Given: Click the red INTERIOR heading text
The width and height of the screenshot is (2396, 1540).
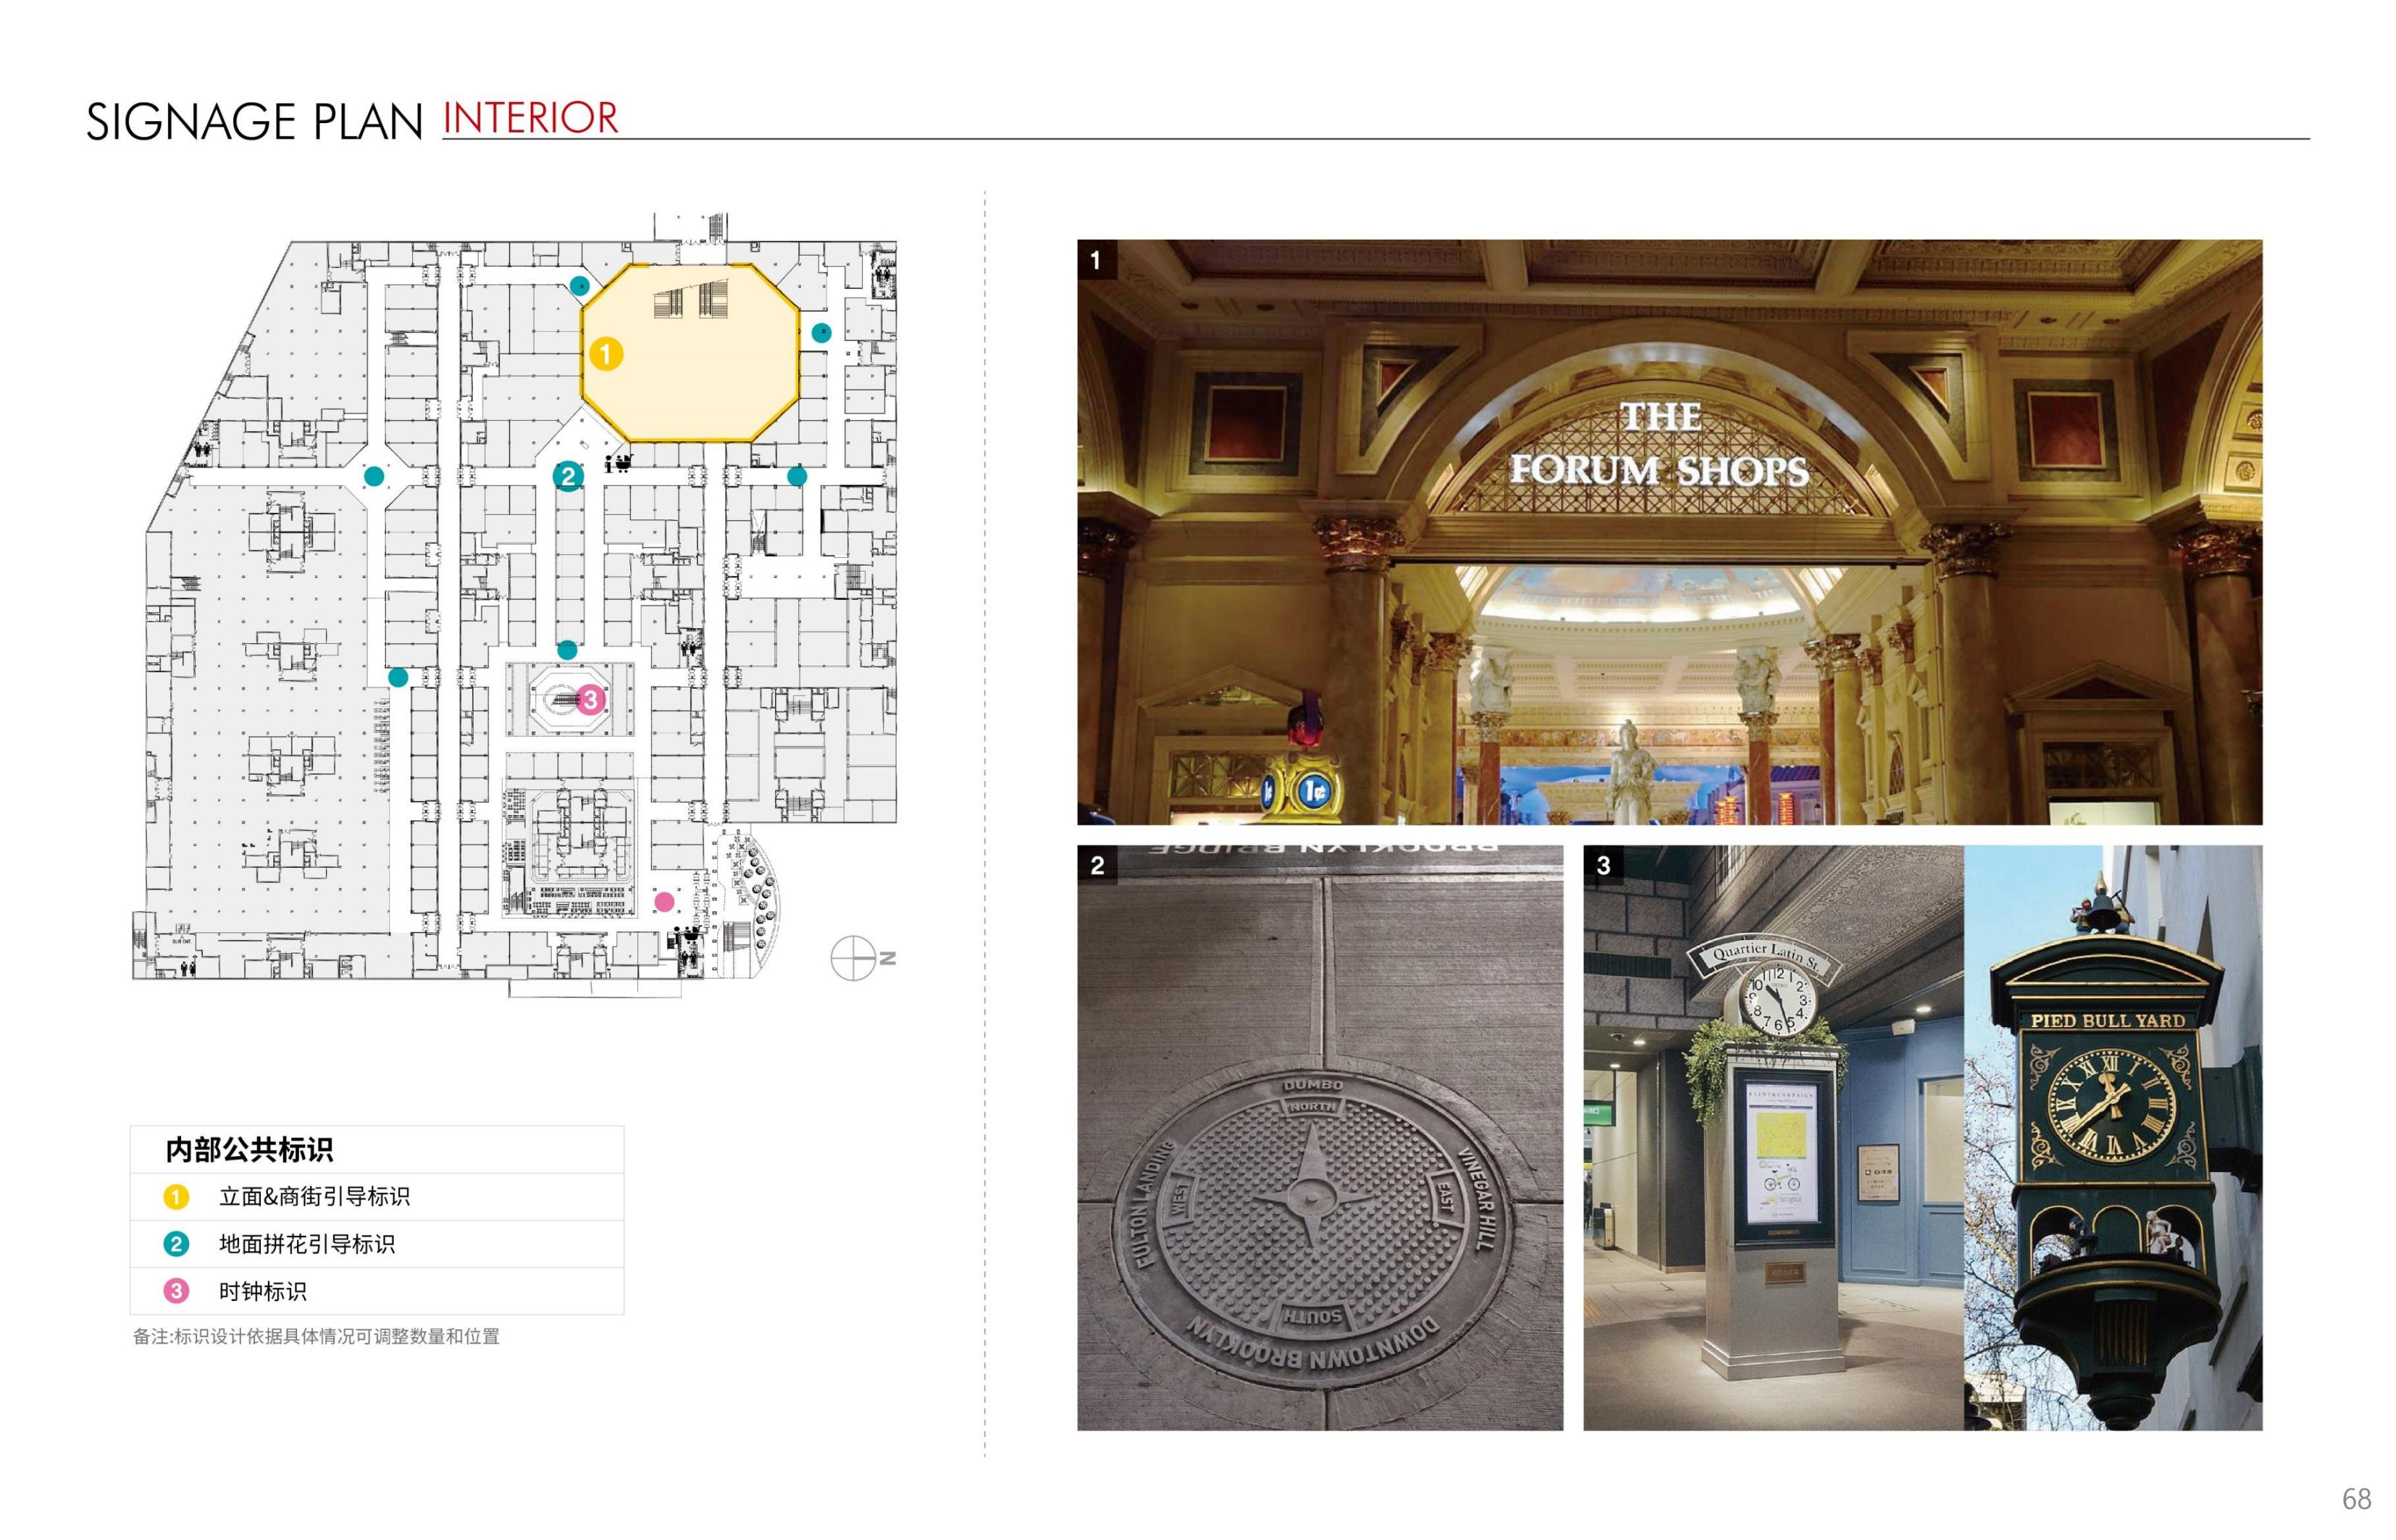Looking at the screenshot, I should click(x=530, y=118).
